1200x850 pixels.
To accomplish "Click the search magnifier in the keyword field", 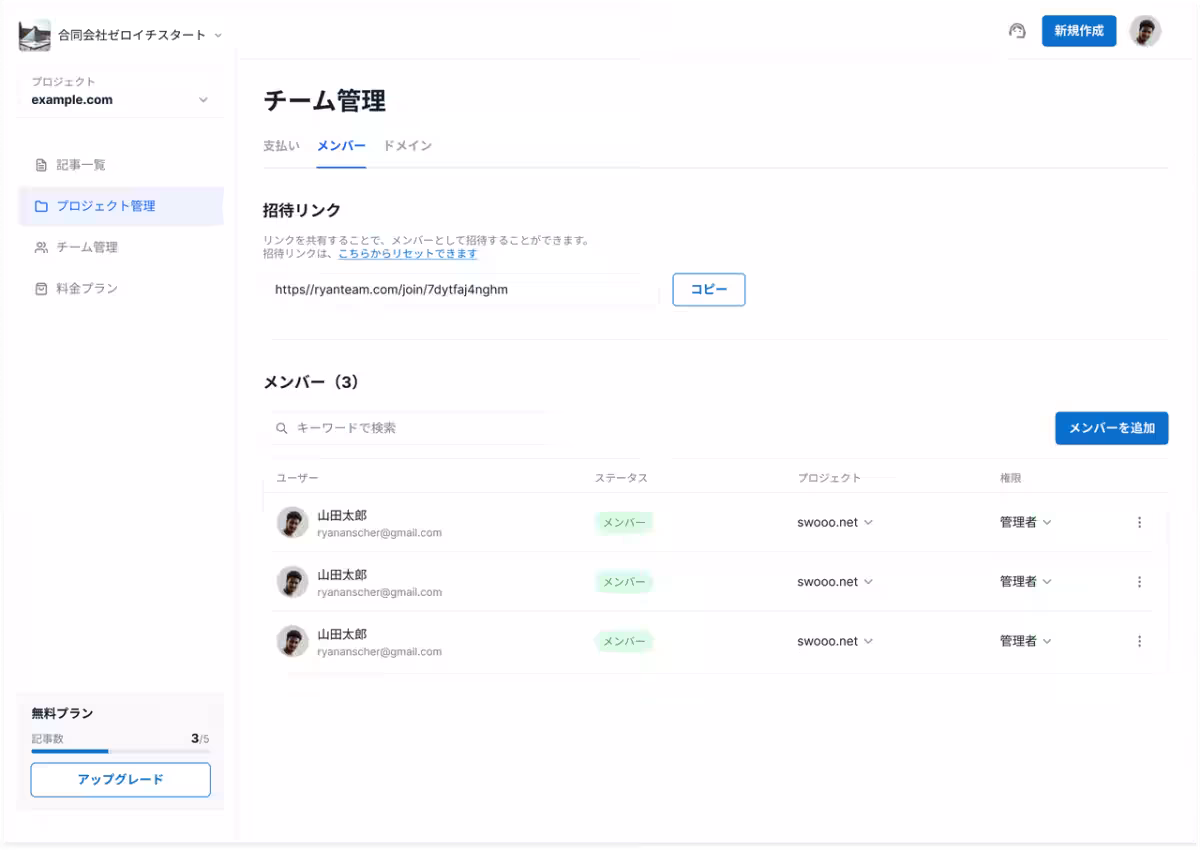I will point(281,428).
